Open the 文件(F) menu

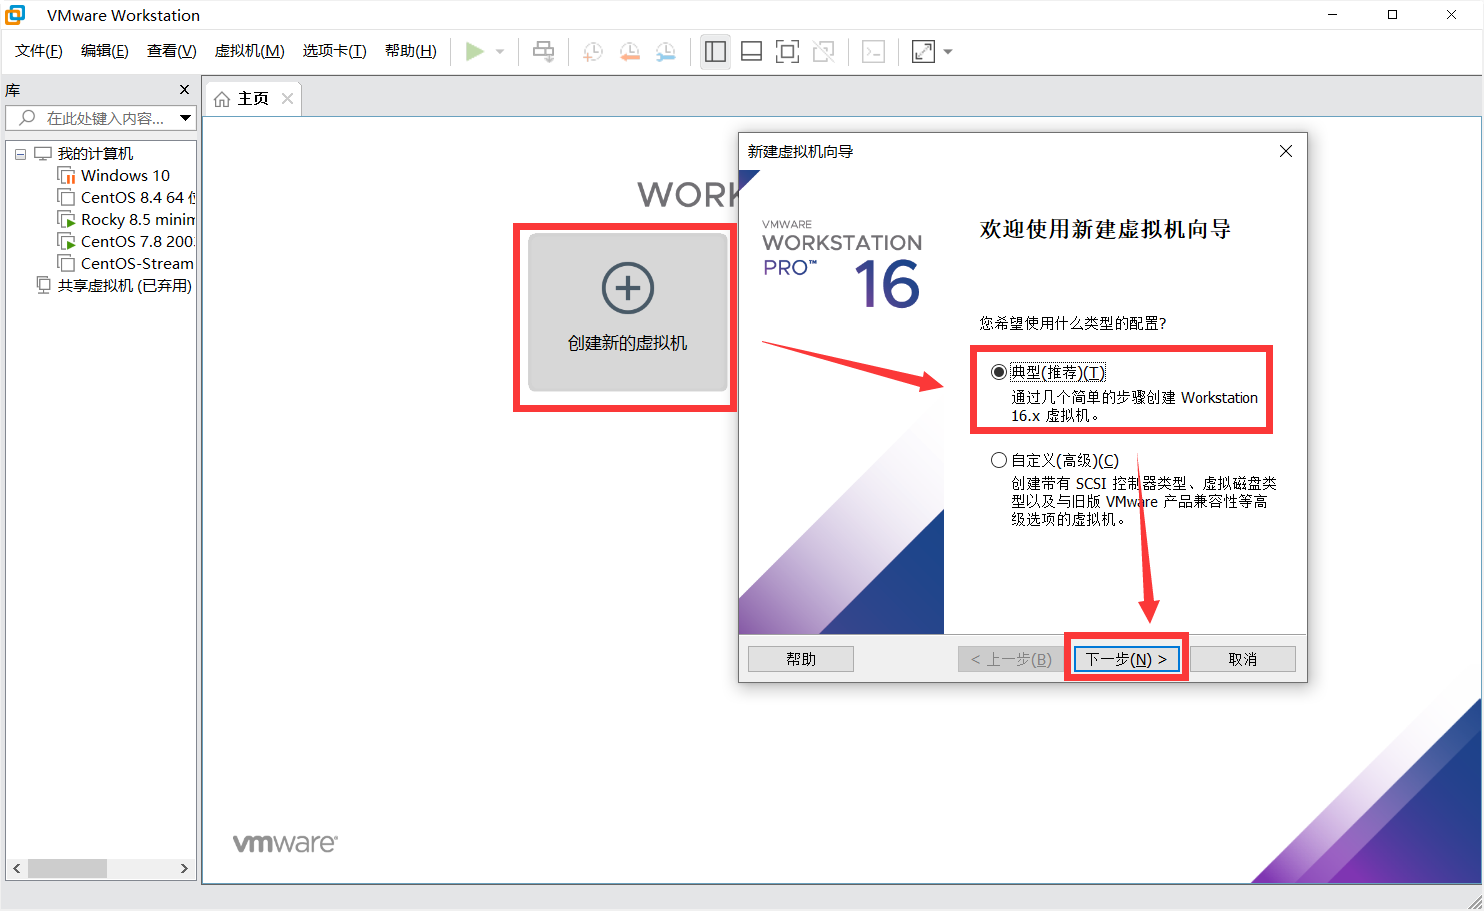pyautogui.click(x=38, y=51)
